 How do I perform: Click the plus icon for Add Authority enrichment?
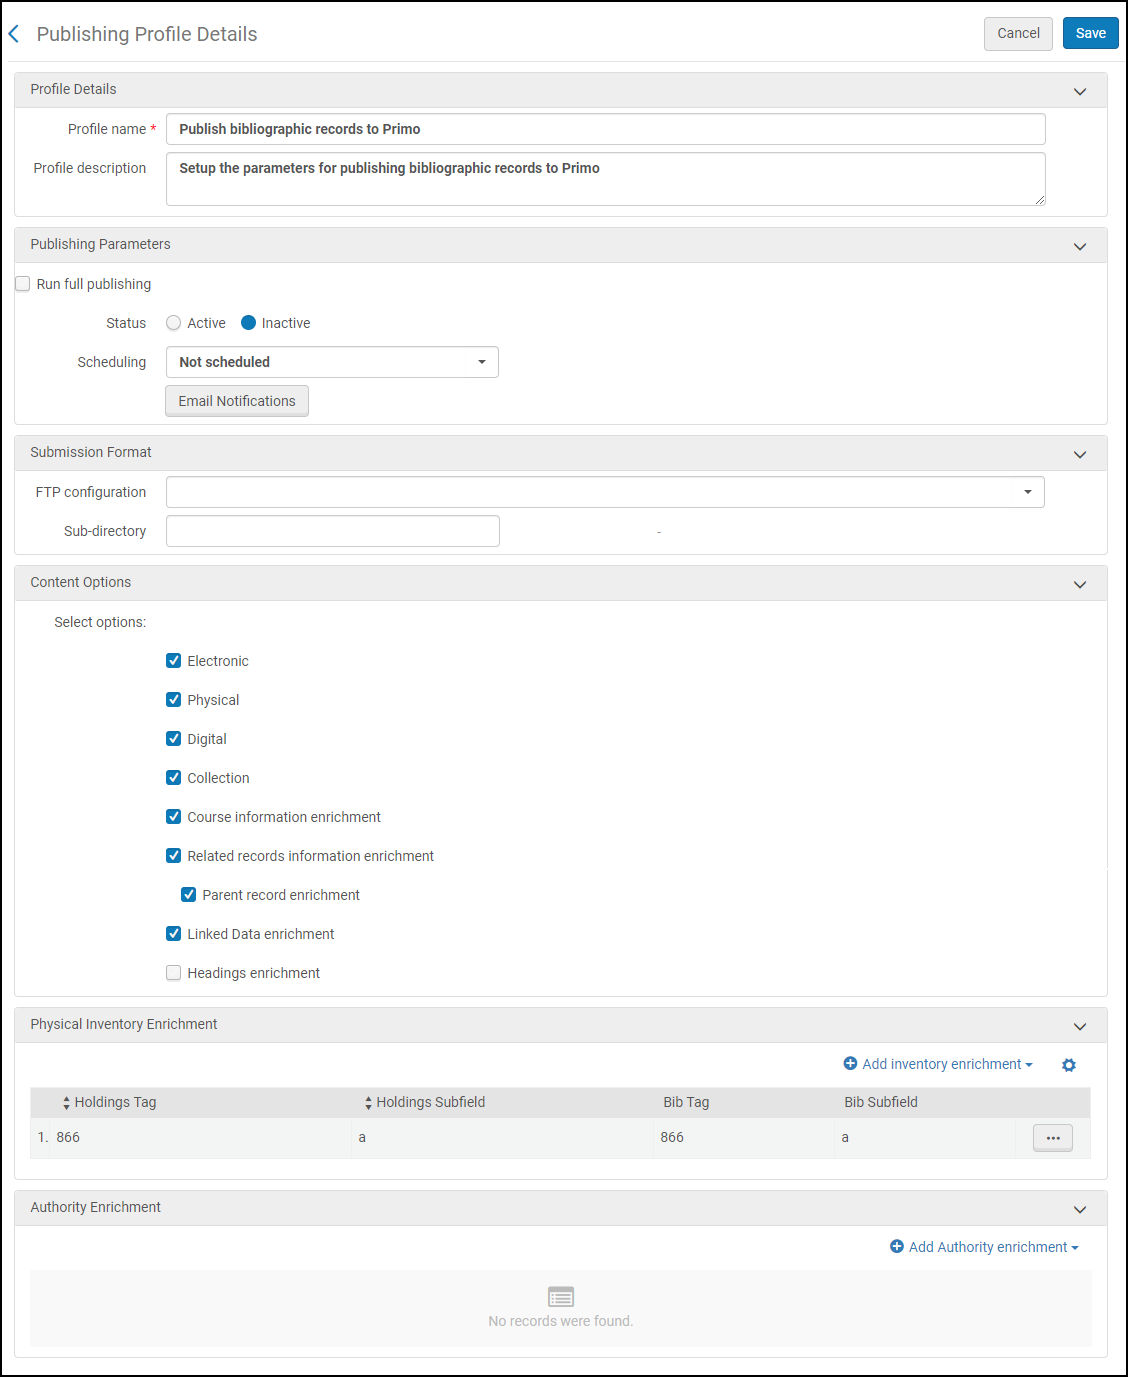897,1247
